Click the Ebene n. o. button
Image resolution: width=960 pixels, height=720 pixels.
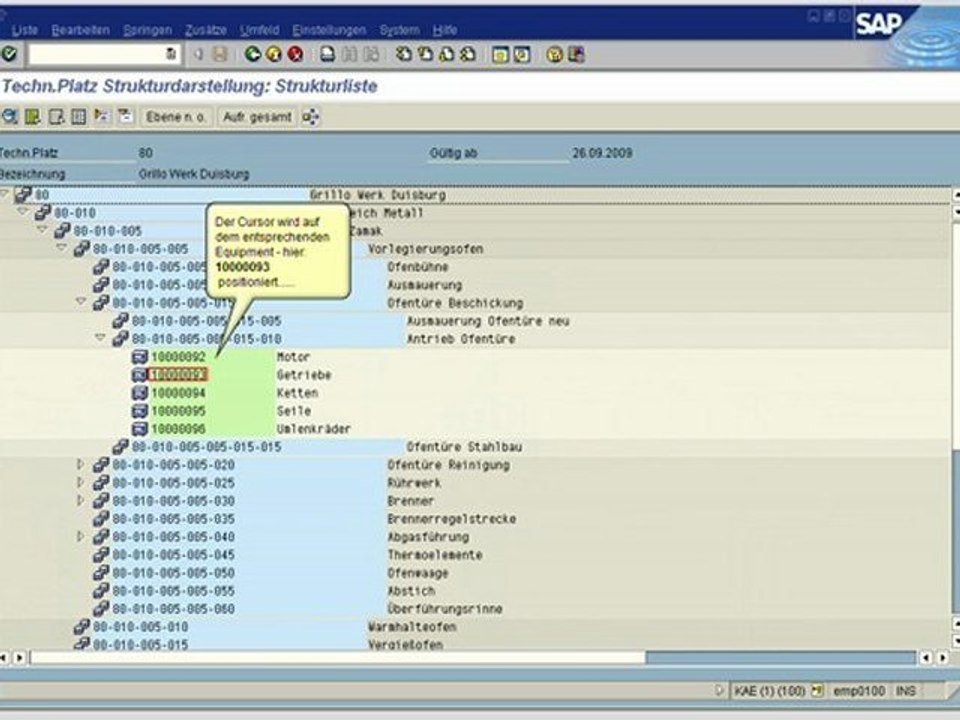pos(176,117)
